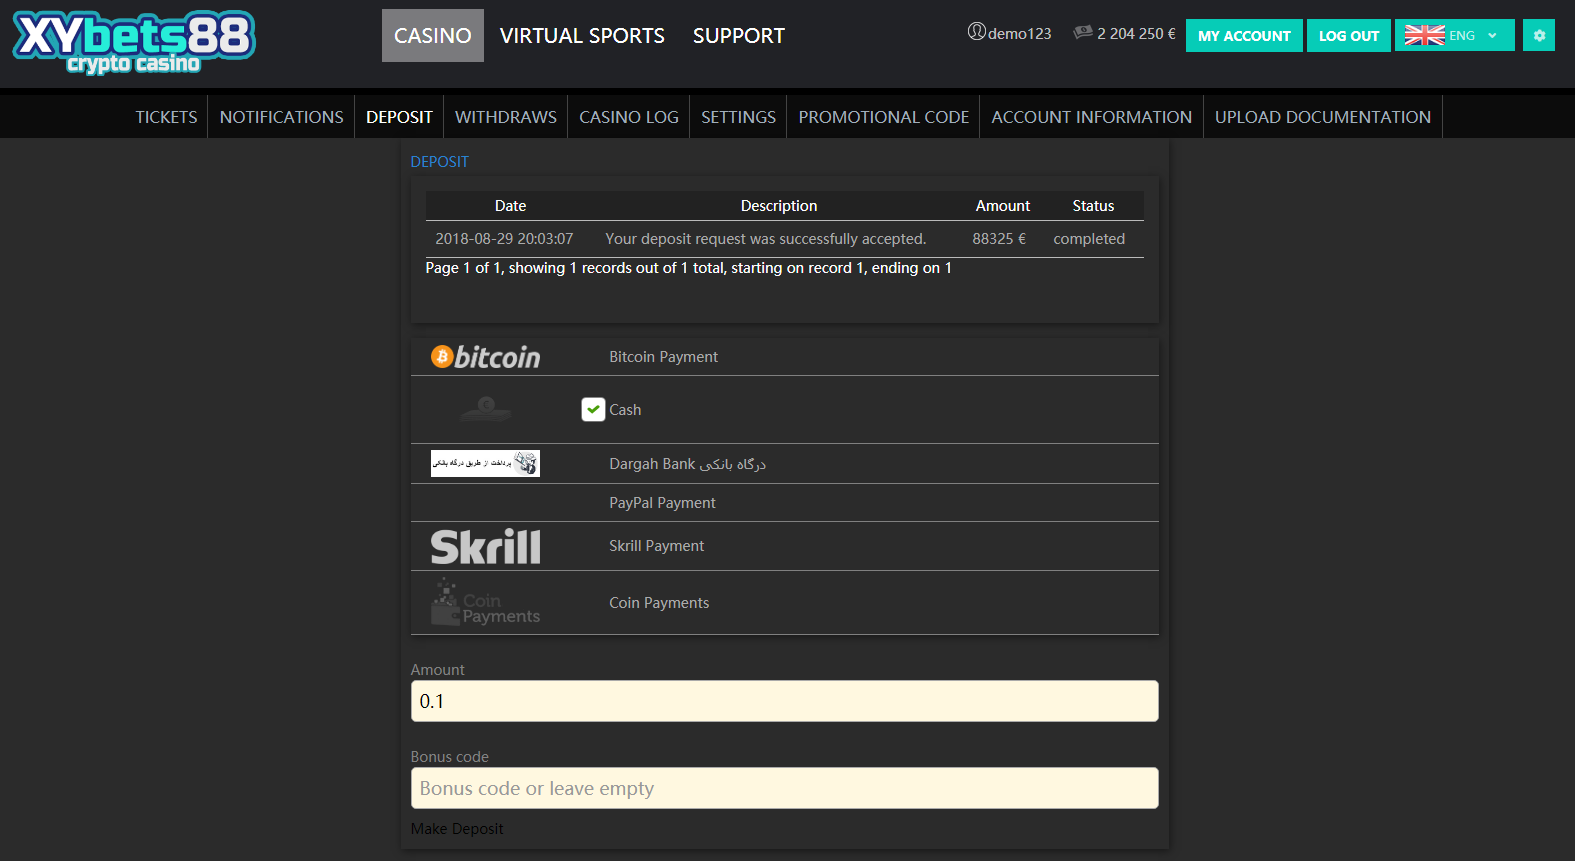Click the balance money icon
Image resolution: width=1575 pixels, height=861 pixels.
point(1082,33)
